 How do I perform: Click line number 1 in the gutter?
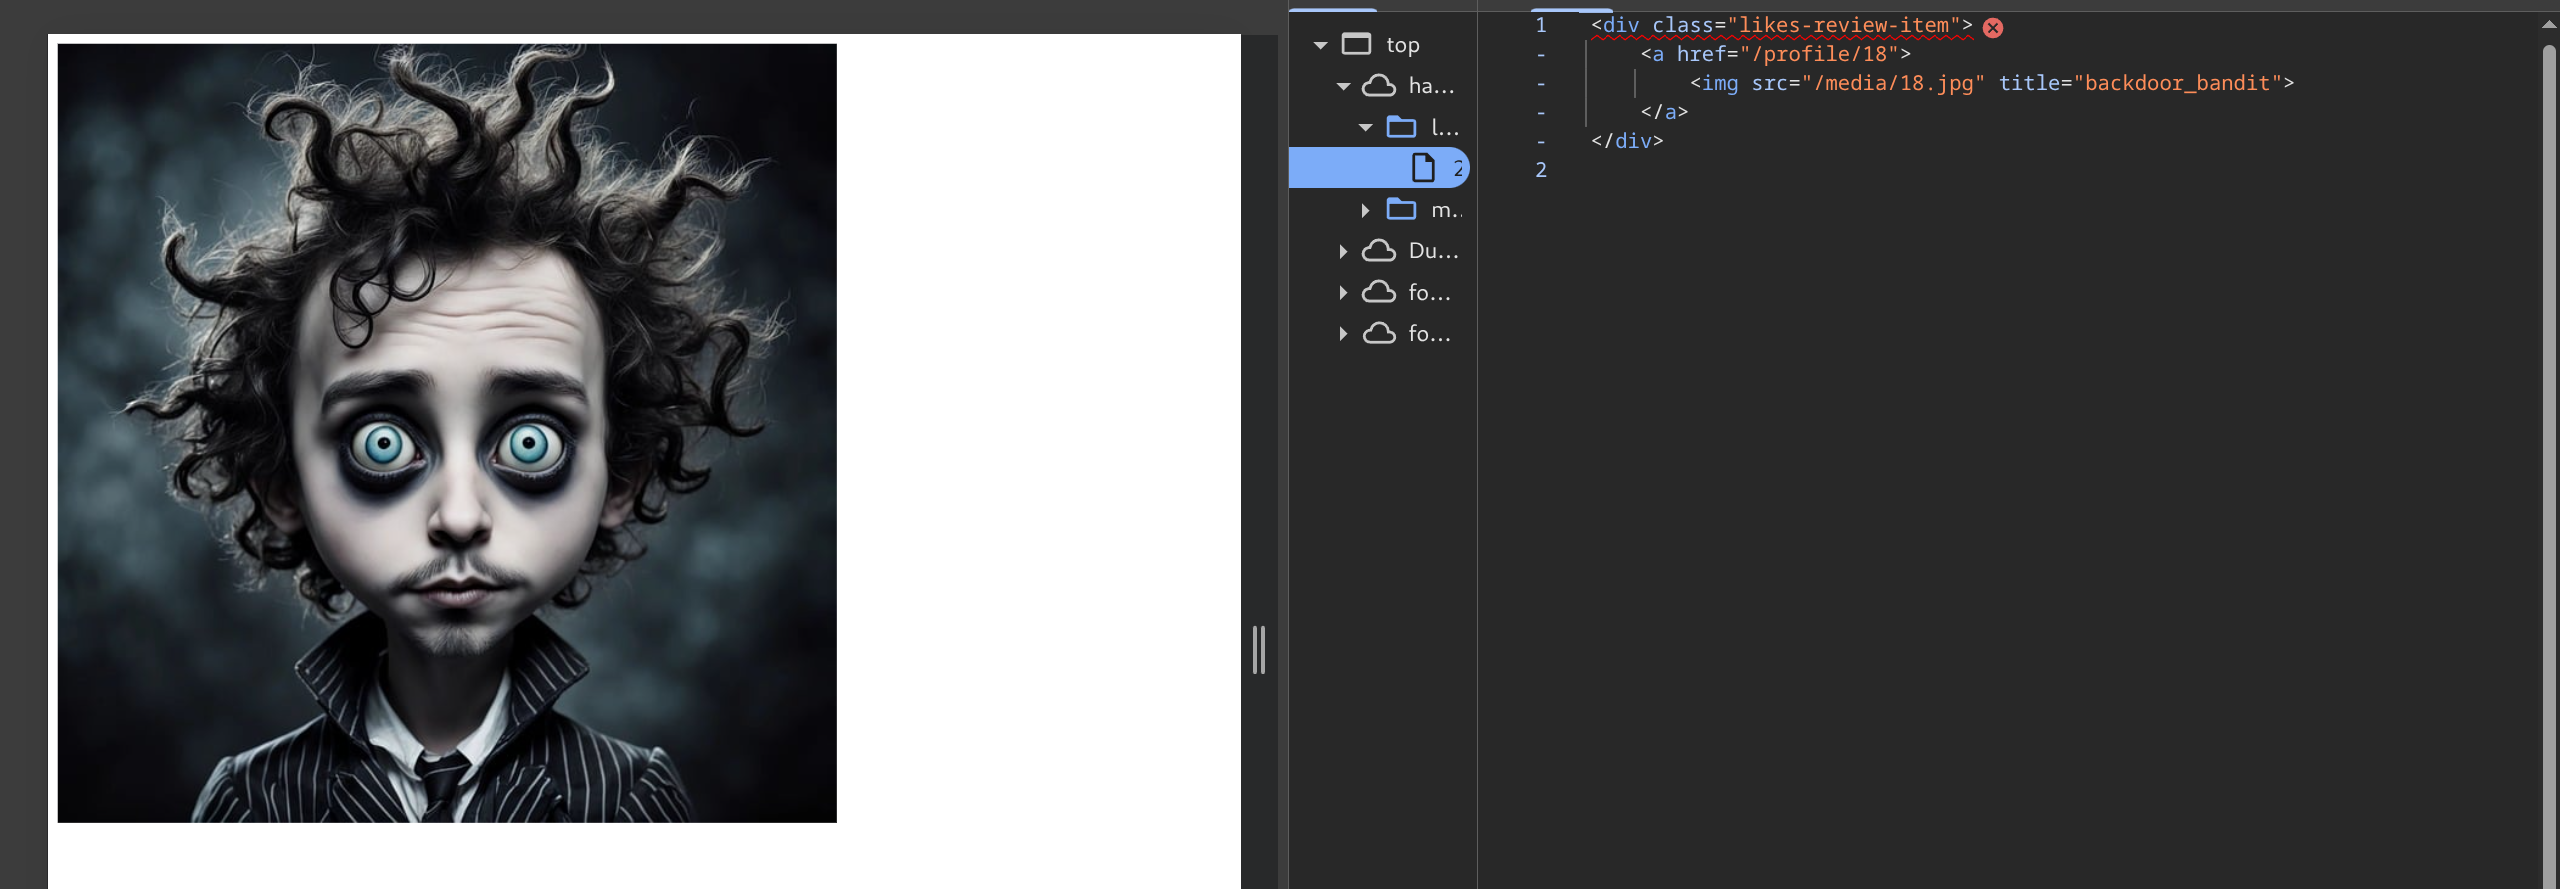click(x=1540, y=25)
